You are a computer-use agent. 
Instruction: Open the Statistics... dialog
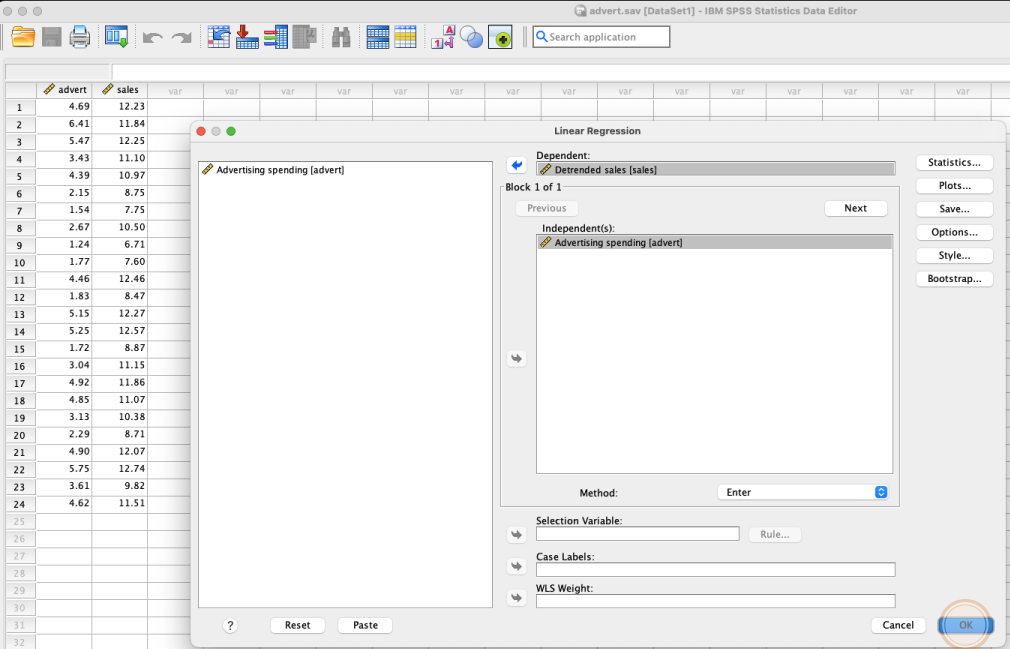[x=955, y=163]
